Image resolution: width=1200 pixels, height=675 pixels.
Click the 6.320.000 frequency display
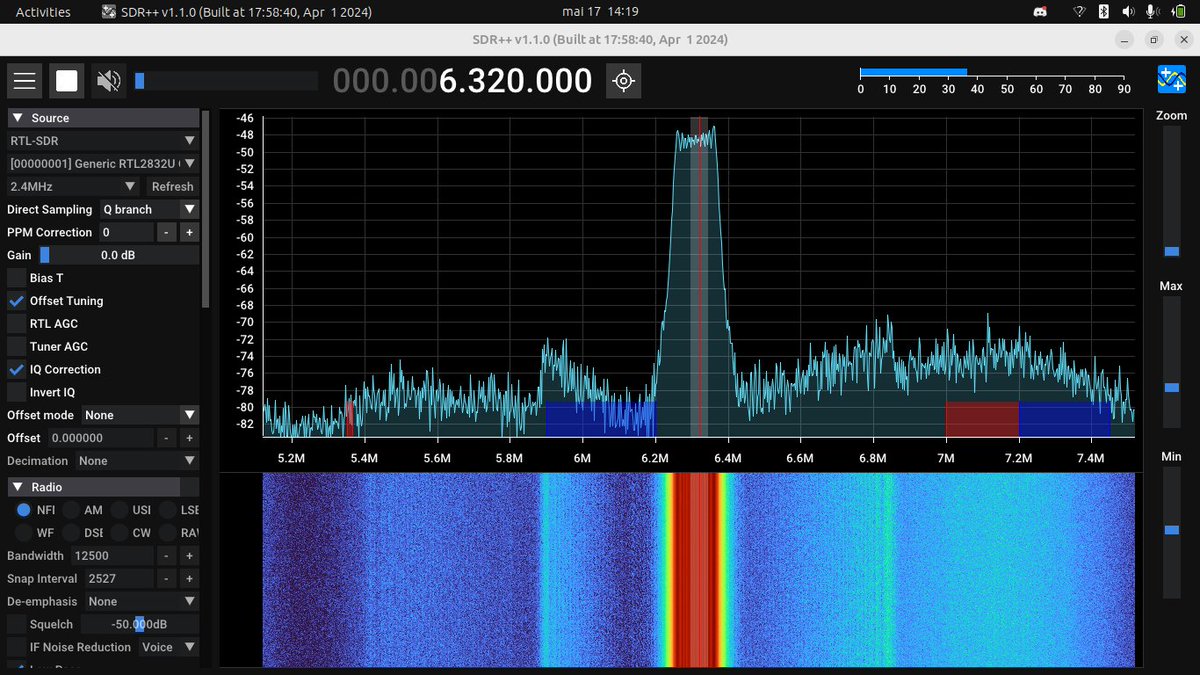click(x=516, y=81)
